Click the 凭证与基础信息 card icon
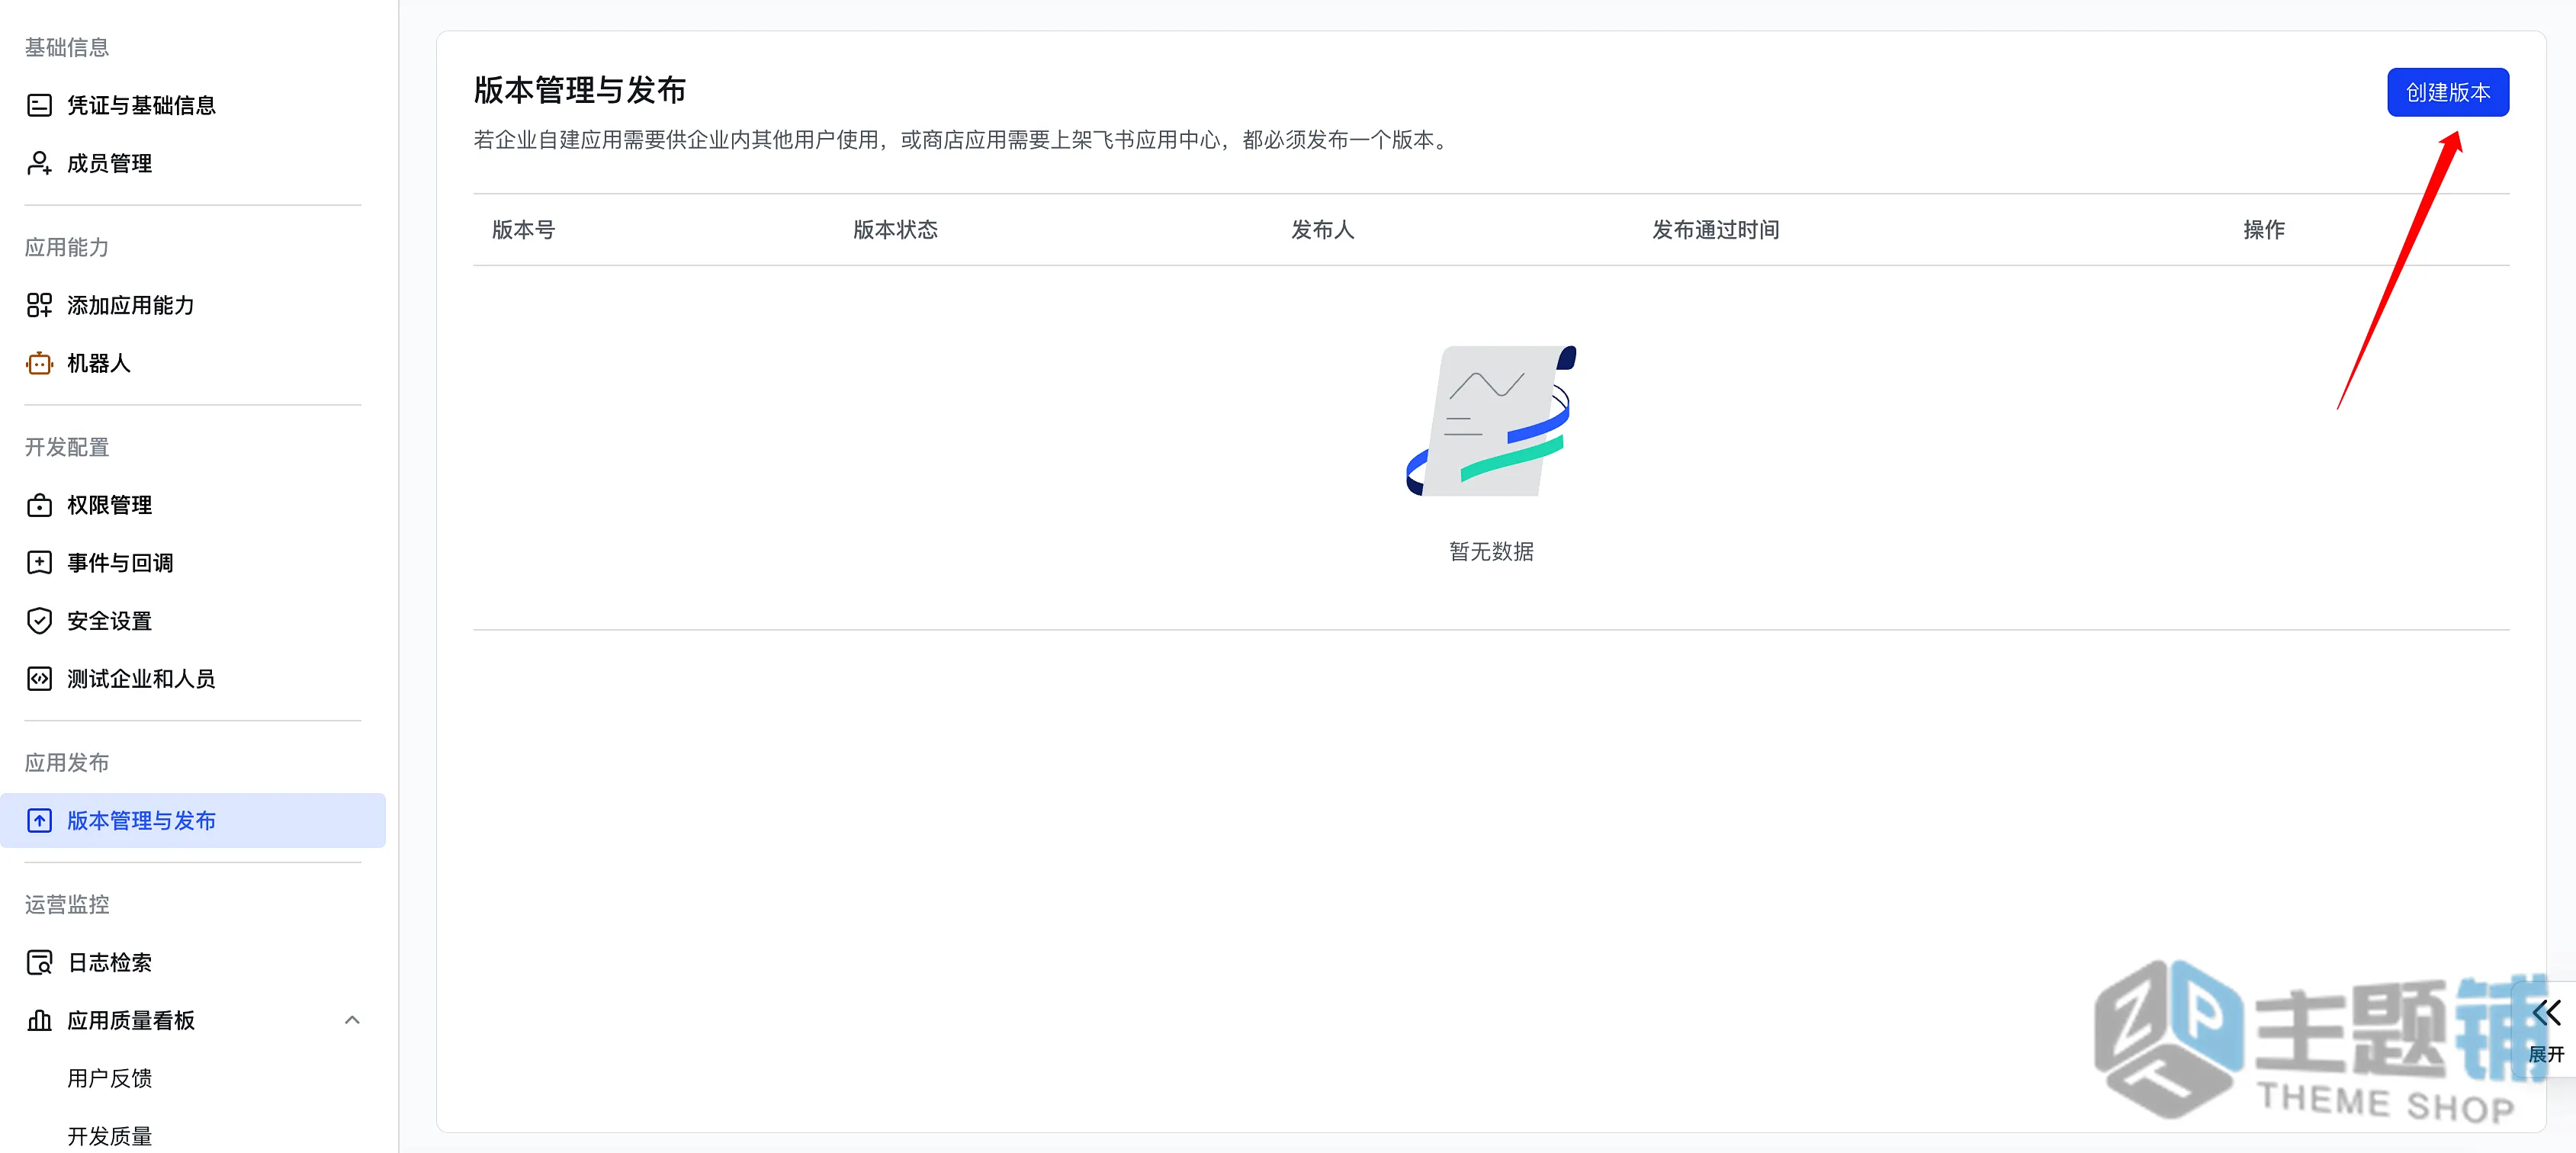 click(x=39, y=105)
